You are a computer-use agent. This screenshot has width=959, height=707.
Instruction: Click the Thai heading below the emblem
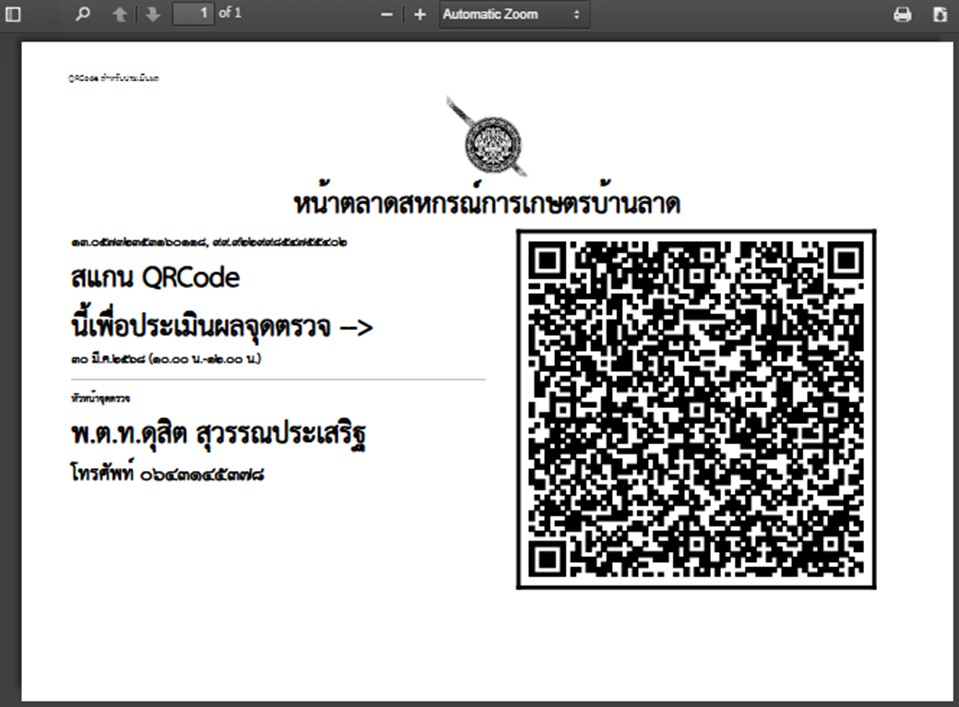[x=487, y=204]
